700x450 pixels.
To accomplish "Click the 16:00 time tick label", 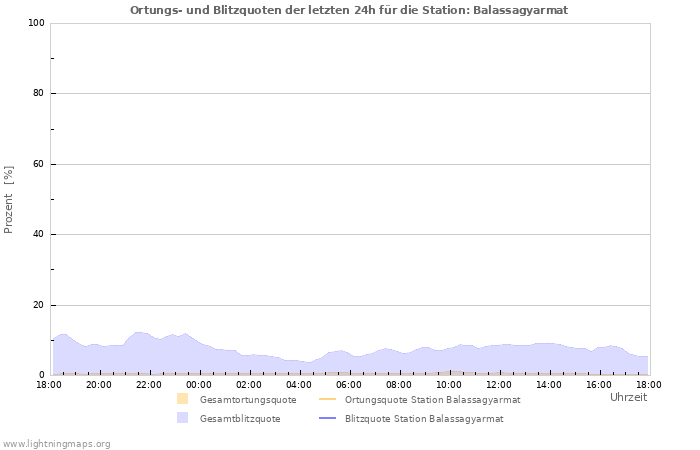I will 599,384.
